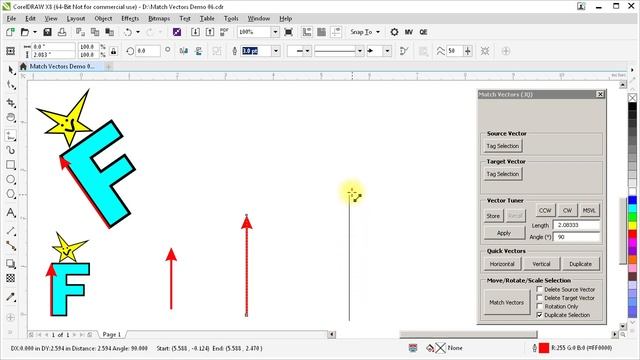Open the start arrowhead dropdown
This screenshot has height=360, width=640.
(308, 51)
